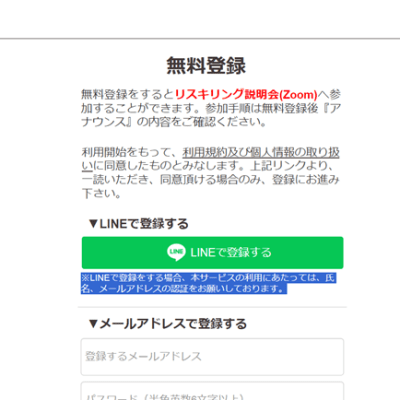Open the 利用規約及び個人情報の取り扱い link
This screenshot has width=400, height=400.
click(x=261, y=152)
